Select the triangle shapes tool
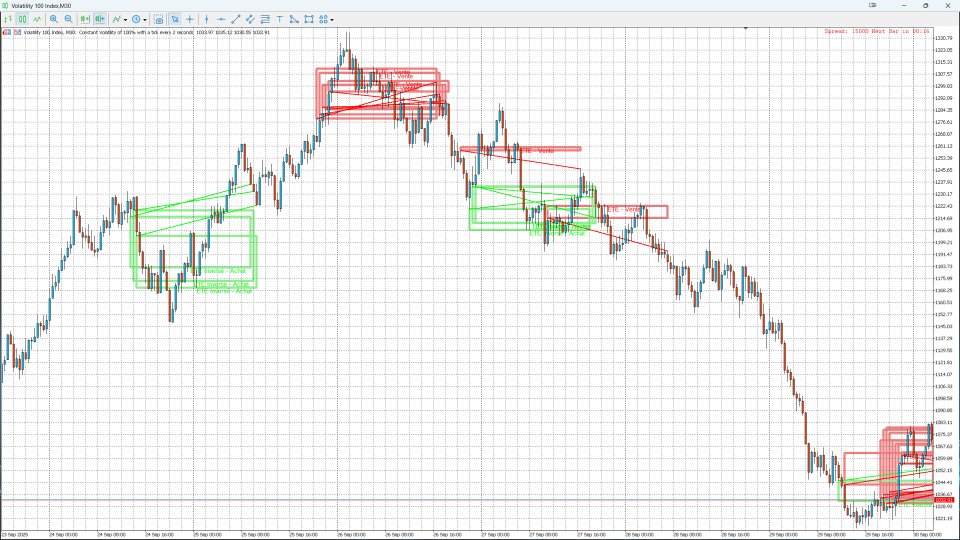The height and width of the screenshot is (540, 960). [294, 19]
